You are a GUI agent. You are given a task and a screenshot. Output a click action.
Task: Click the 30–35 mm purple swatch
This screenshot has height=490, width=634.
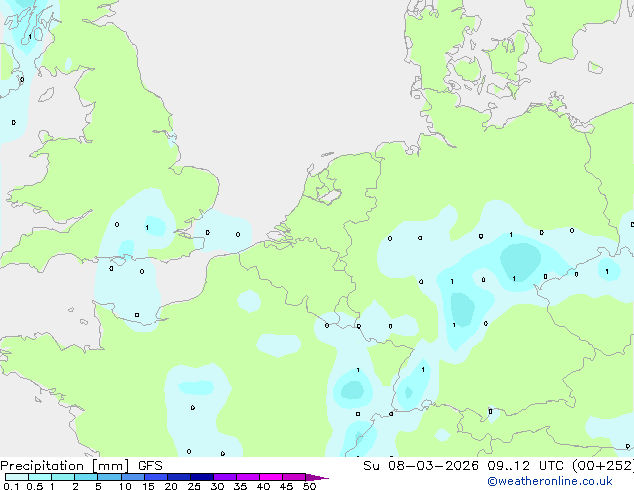(224, 477)
